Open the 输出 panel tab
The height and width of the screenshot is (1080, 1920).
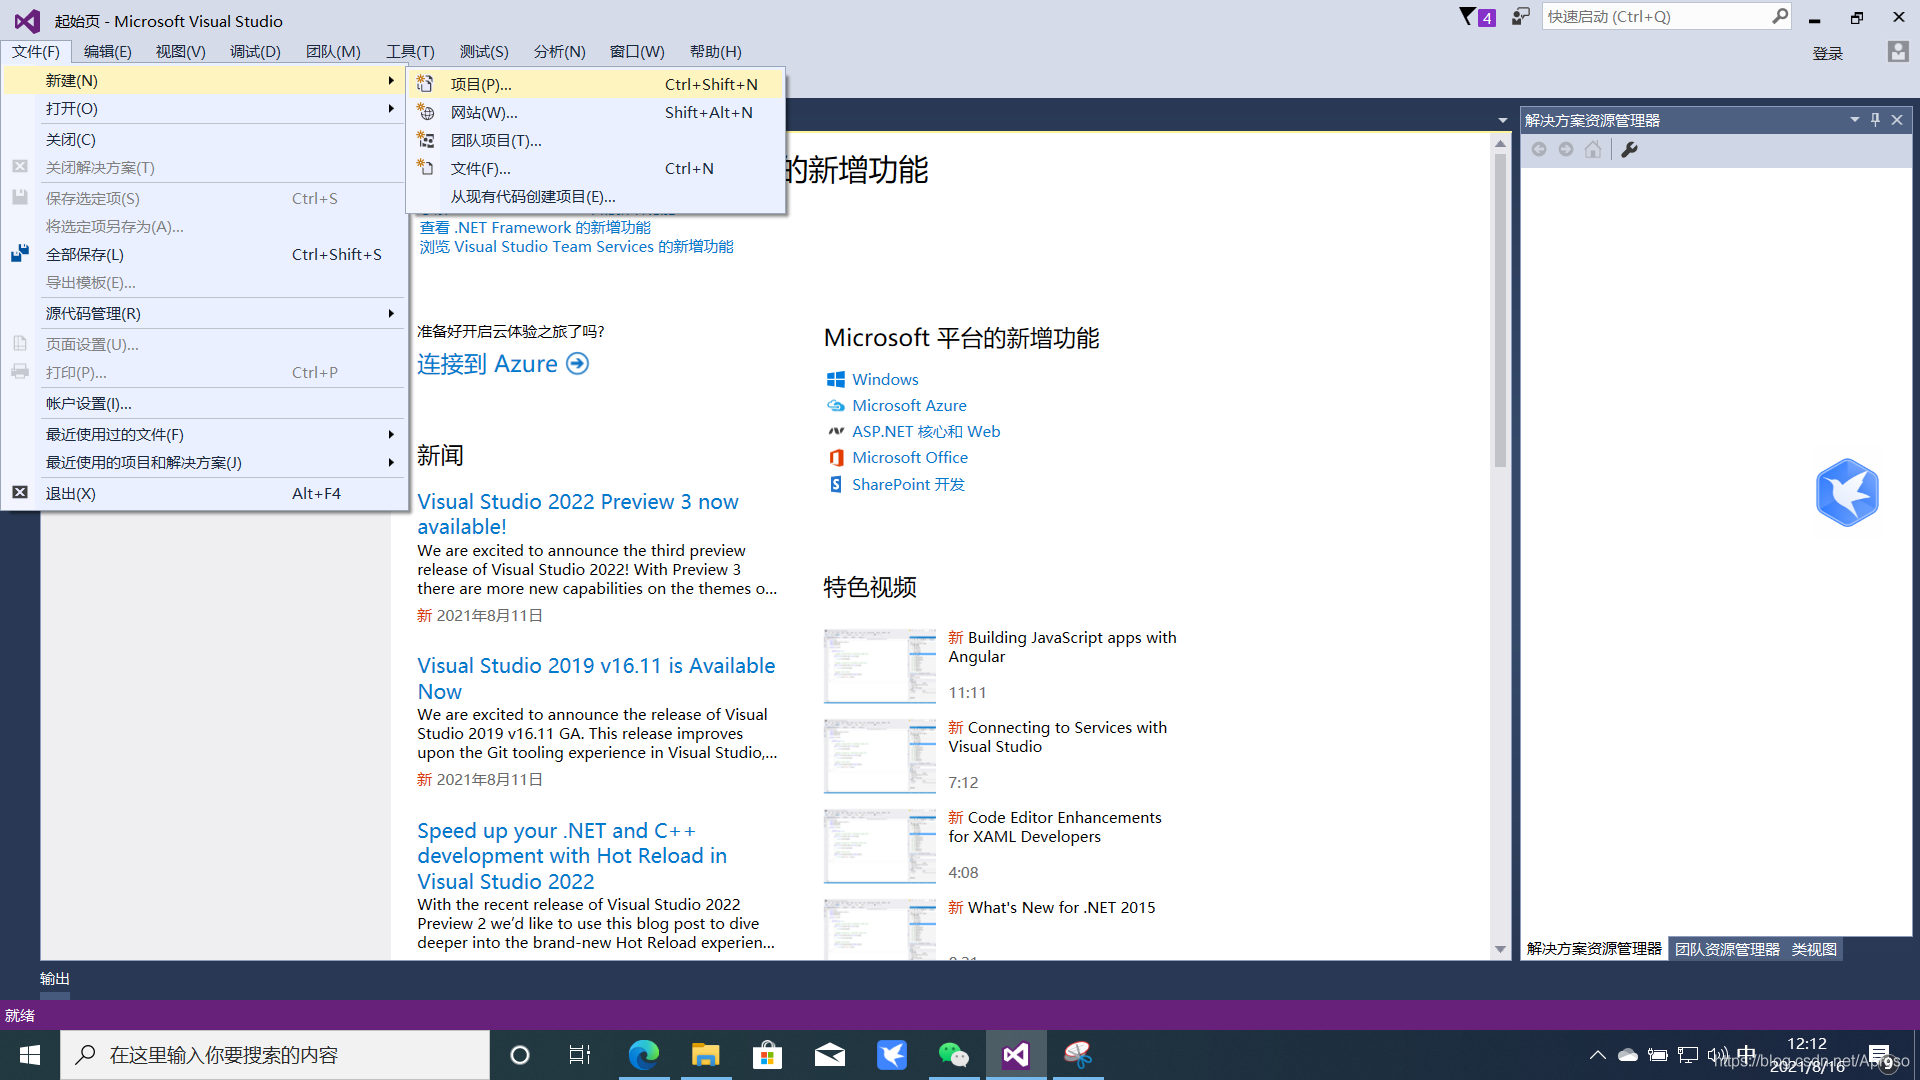(55, 979)
